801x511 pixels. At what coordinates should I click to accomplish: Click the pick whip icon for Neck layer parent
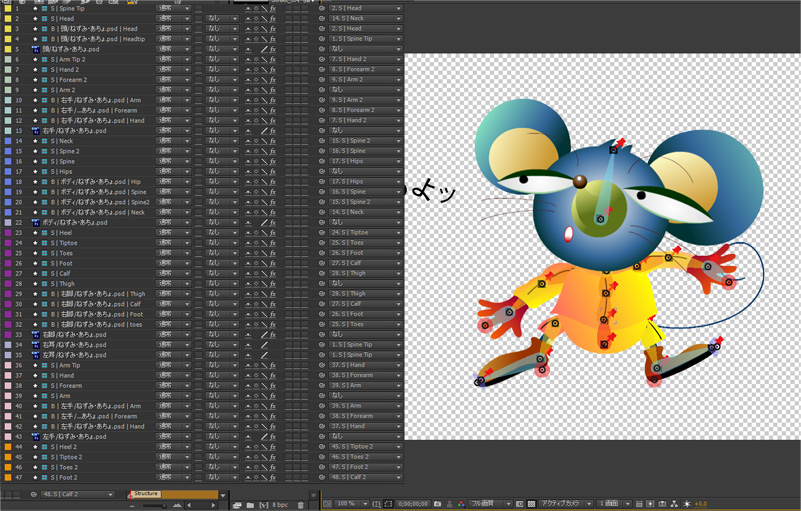tap(322, 141)
